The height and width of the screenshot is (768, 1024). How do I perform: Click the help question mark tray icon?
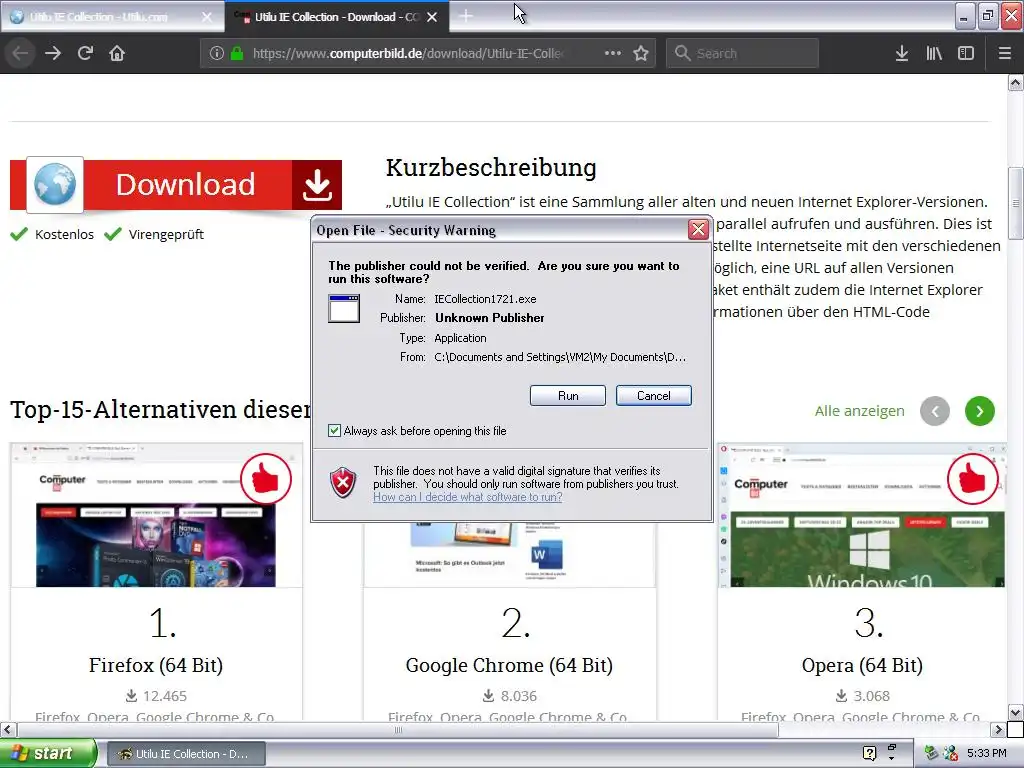tap(869, 753)
